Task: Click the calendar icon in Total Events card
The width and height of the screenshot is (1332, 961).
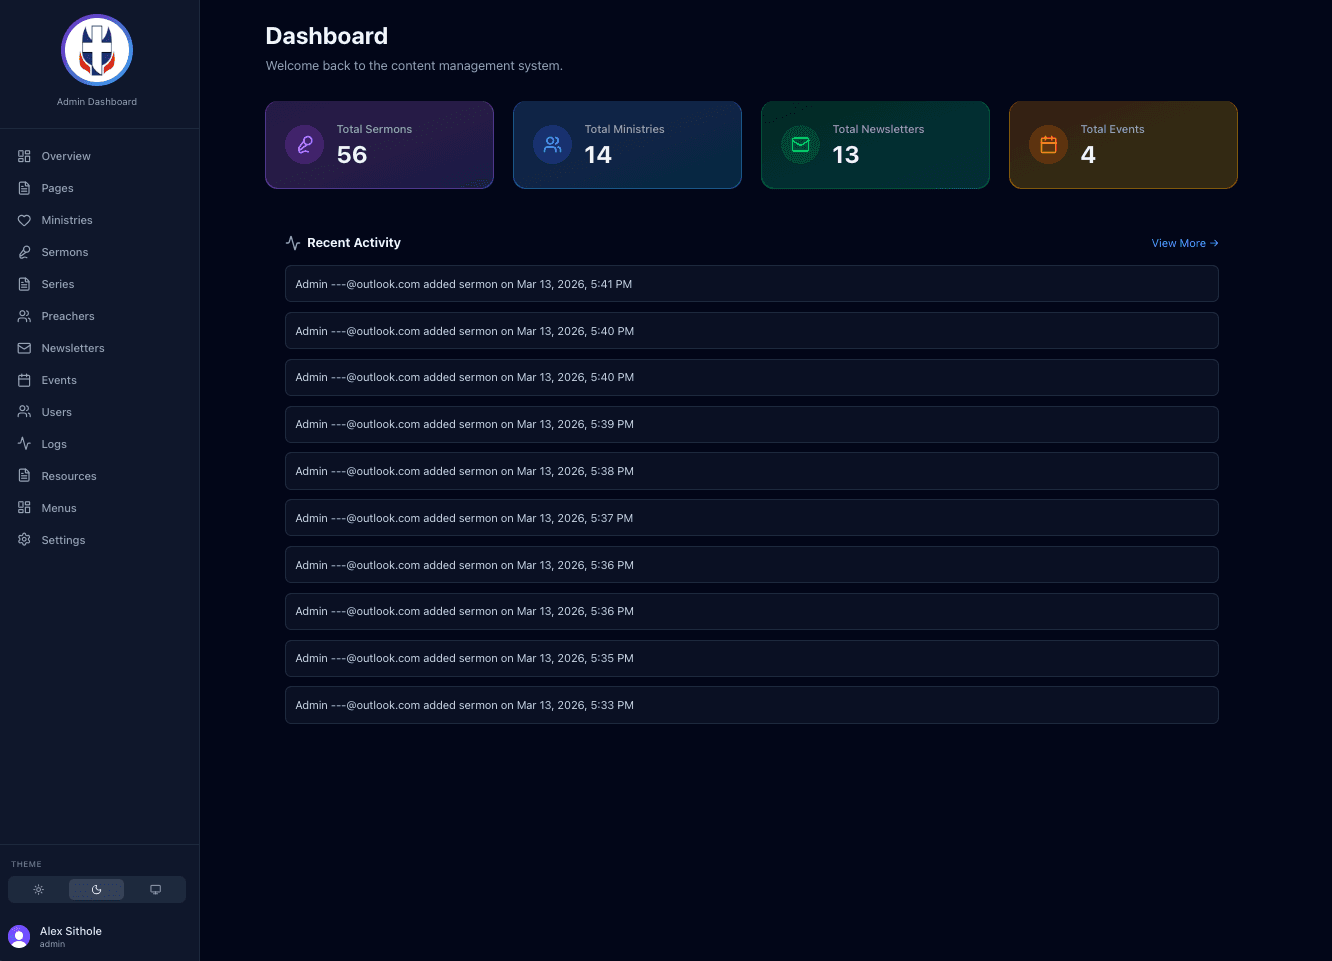Action: (x=1049, y=145)
